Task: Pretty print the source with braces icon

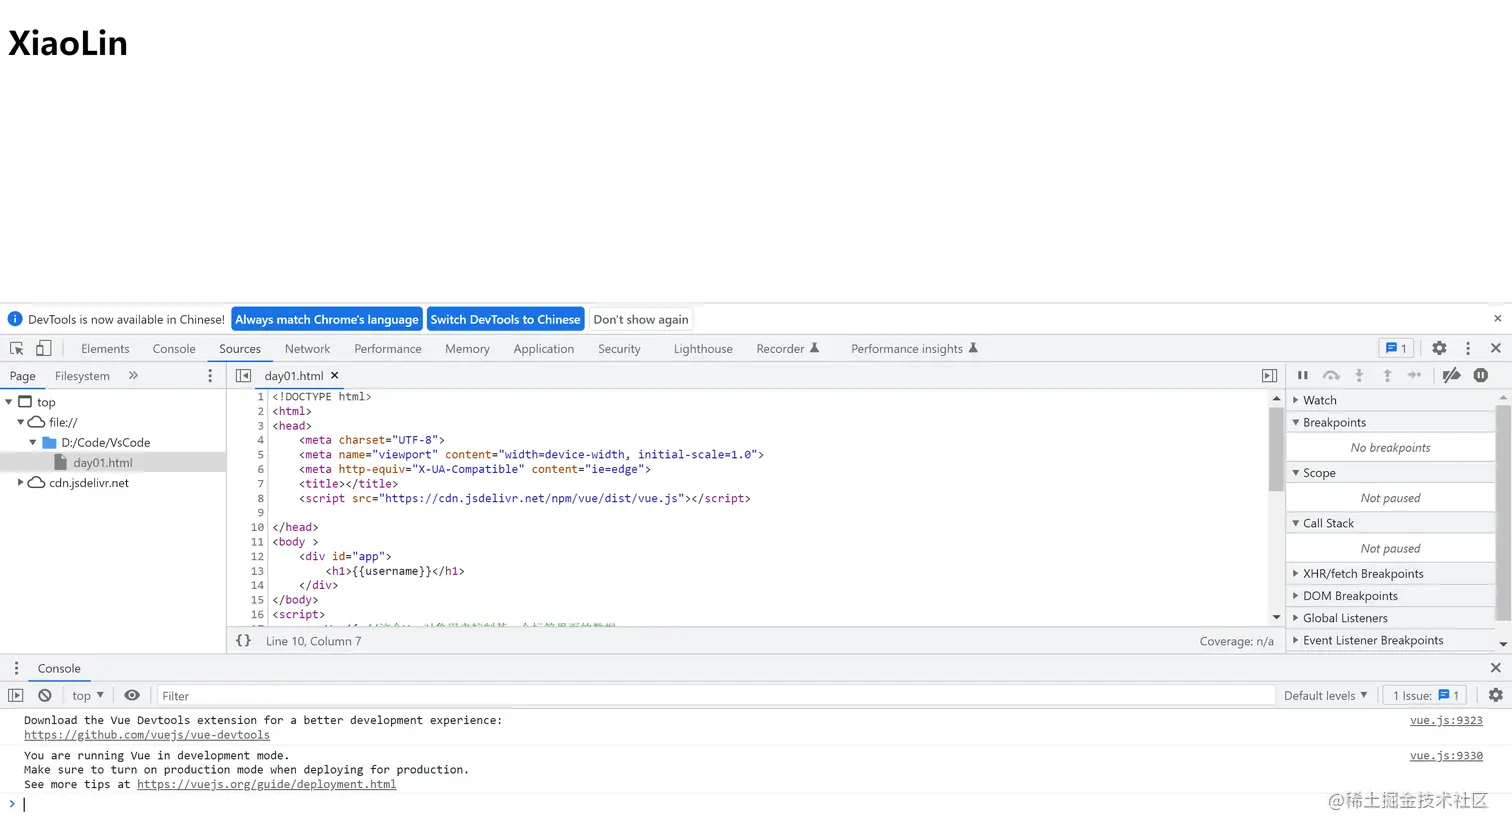Action: point(243,641)
